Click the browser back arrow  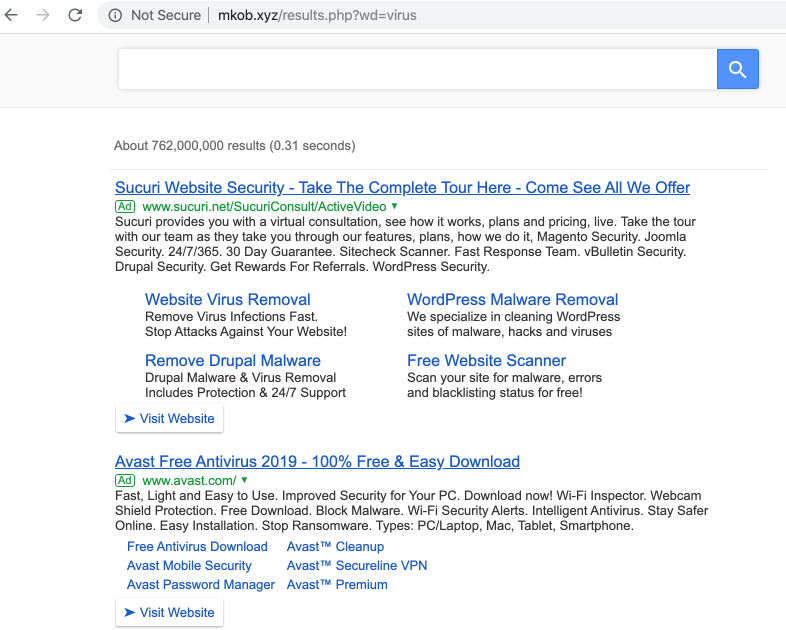tap(12, 15)
